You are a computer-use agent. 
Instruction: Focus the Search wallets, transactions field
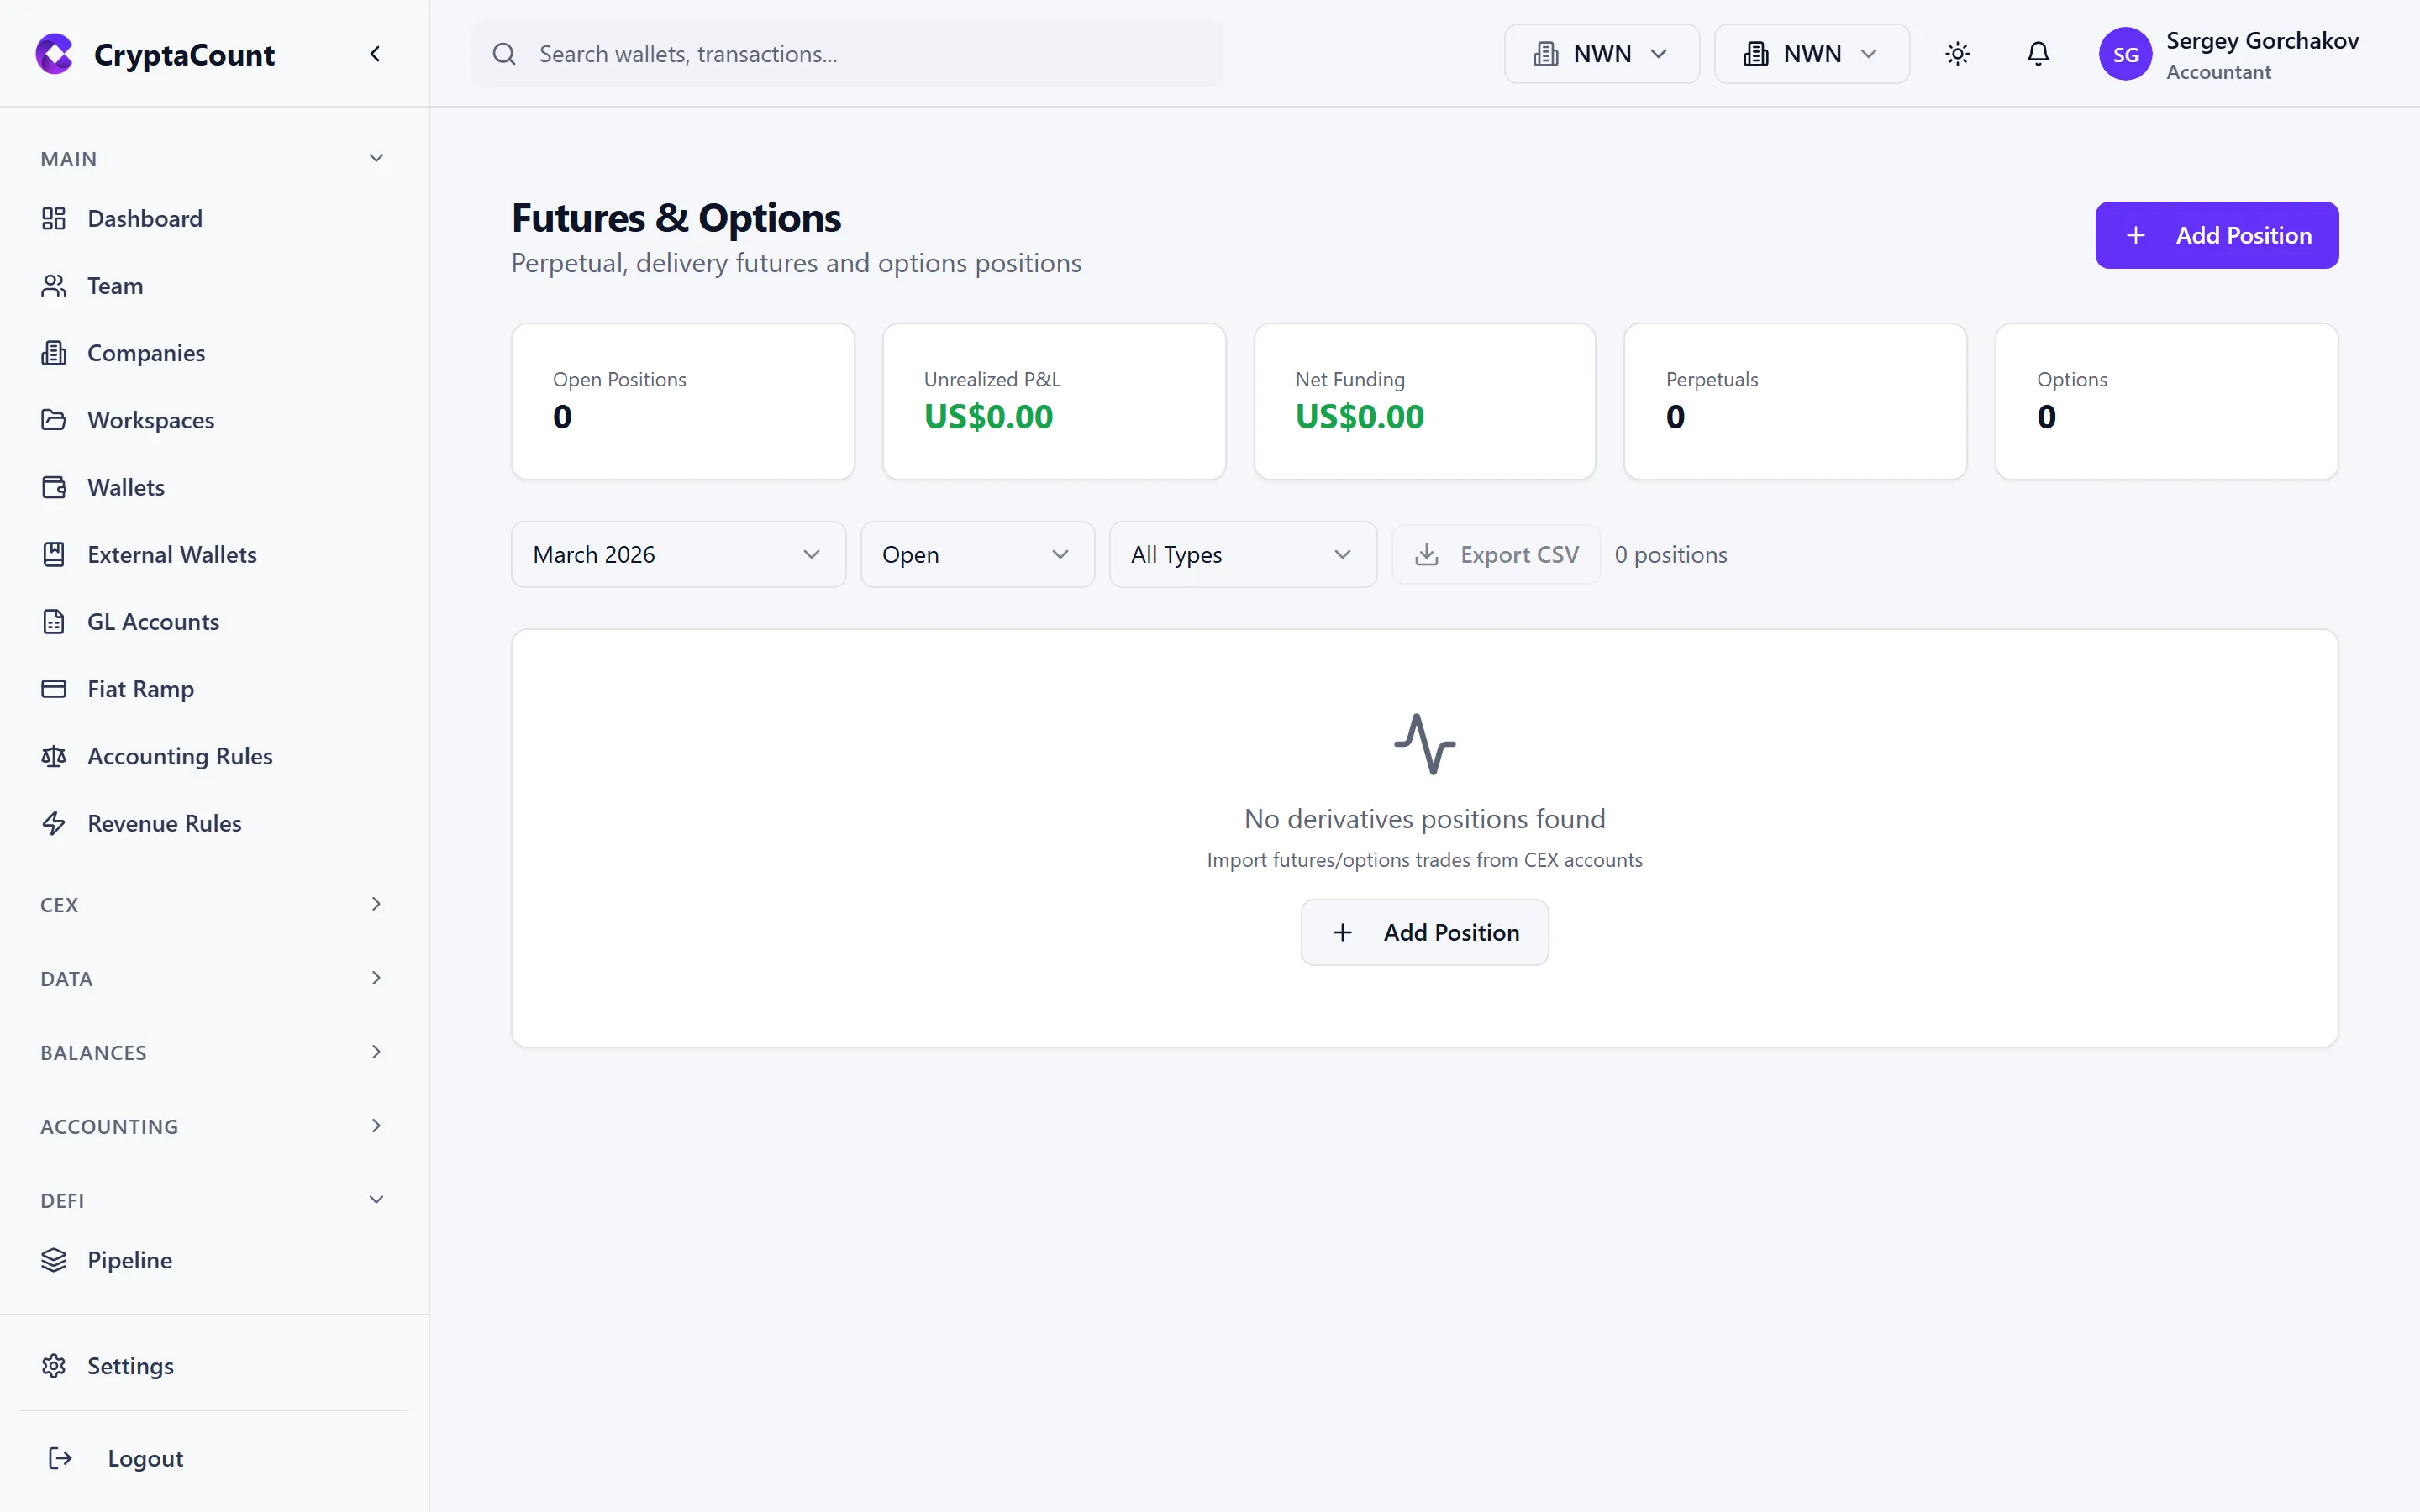click(x=846, y=54)
